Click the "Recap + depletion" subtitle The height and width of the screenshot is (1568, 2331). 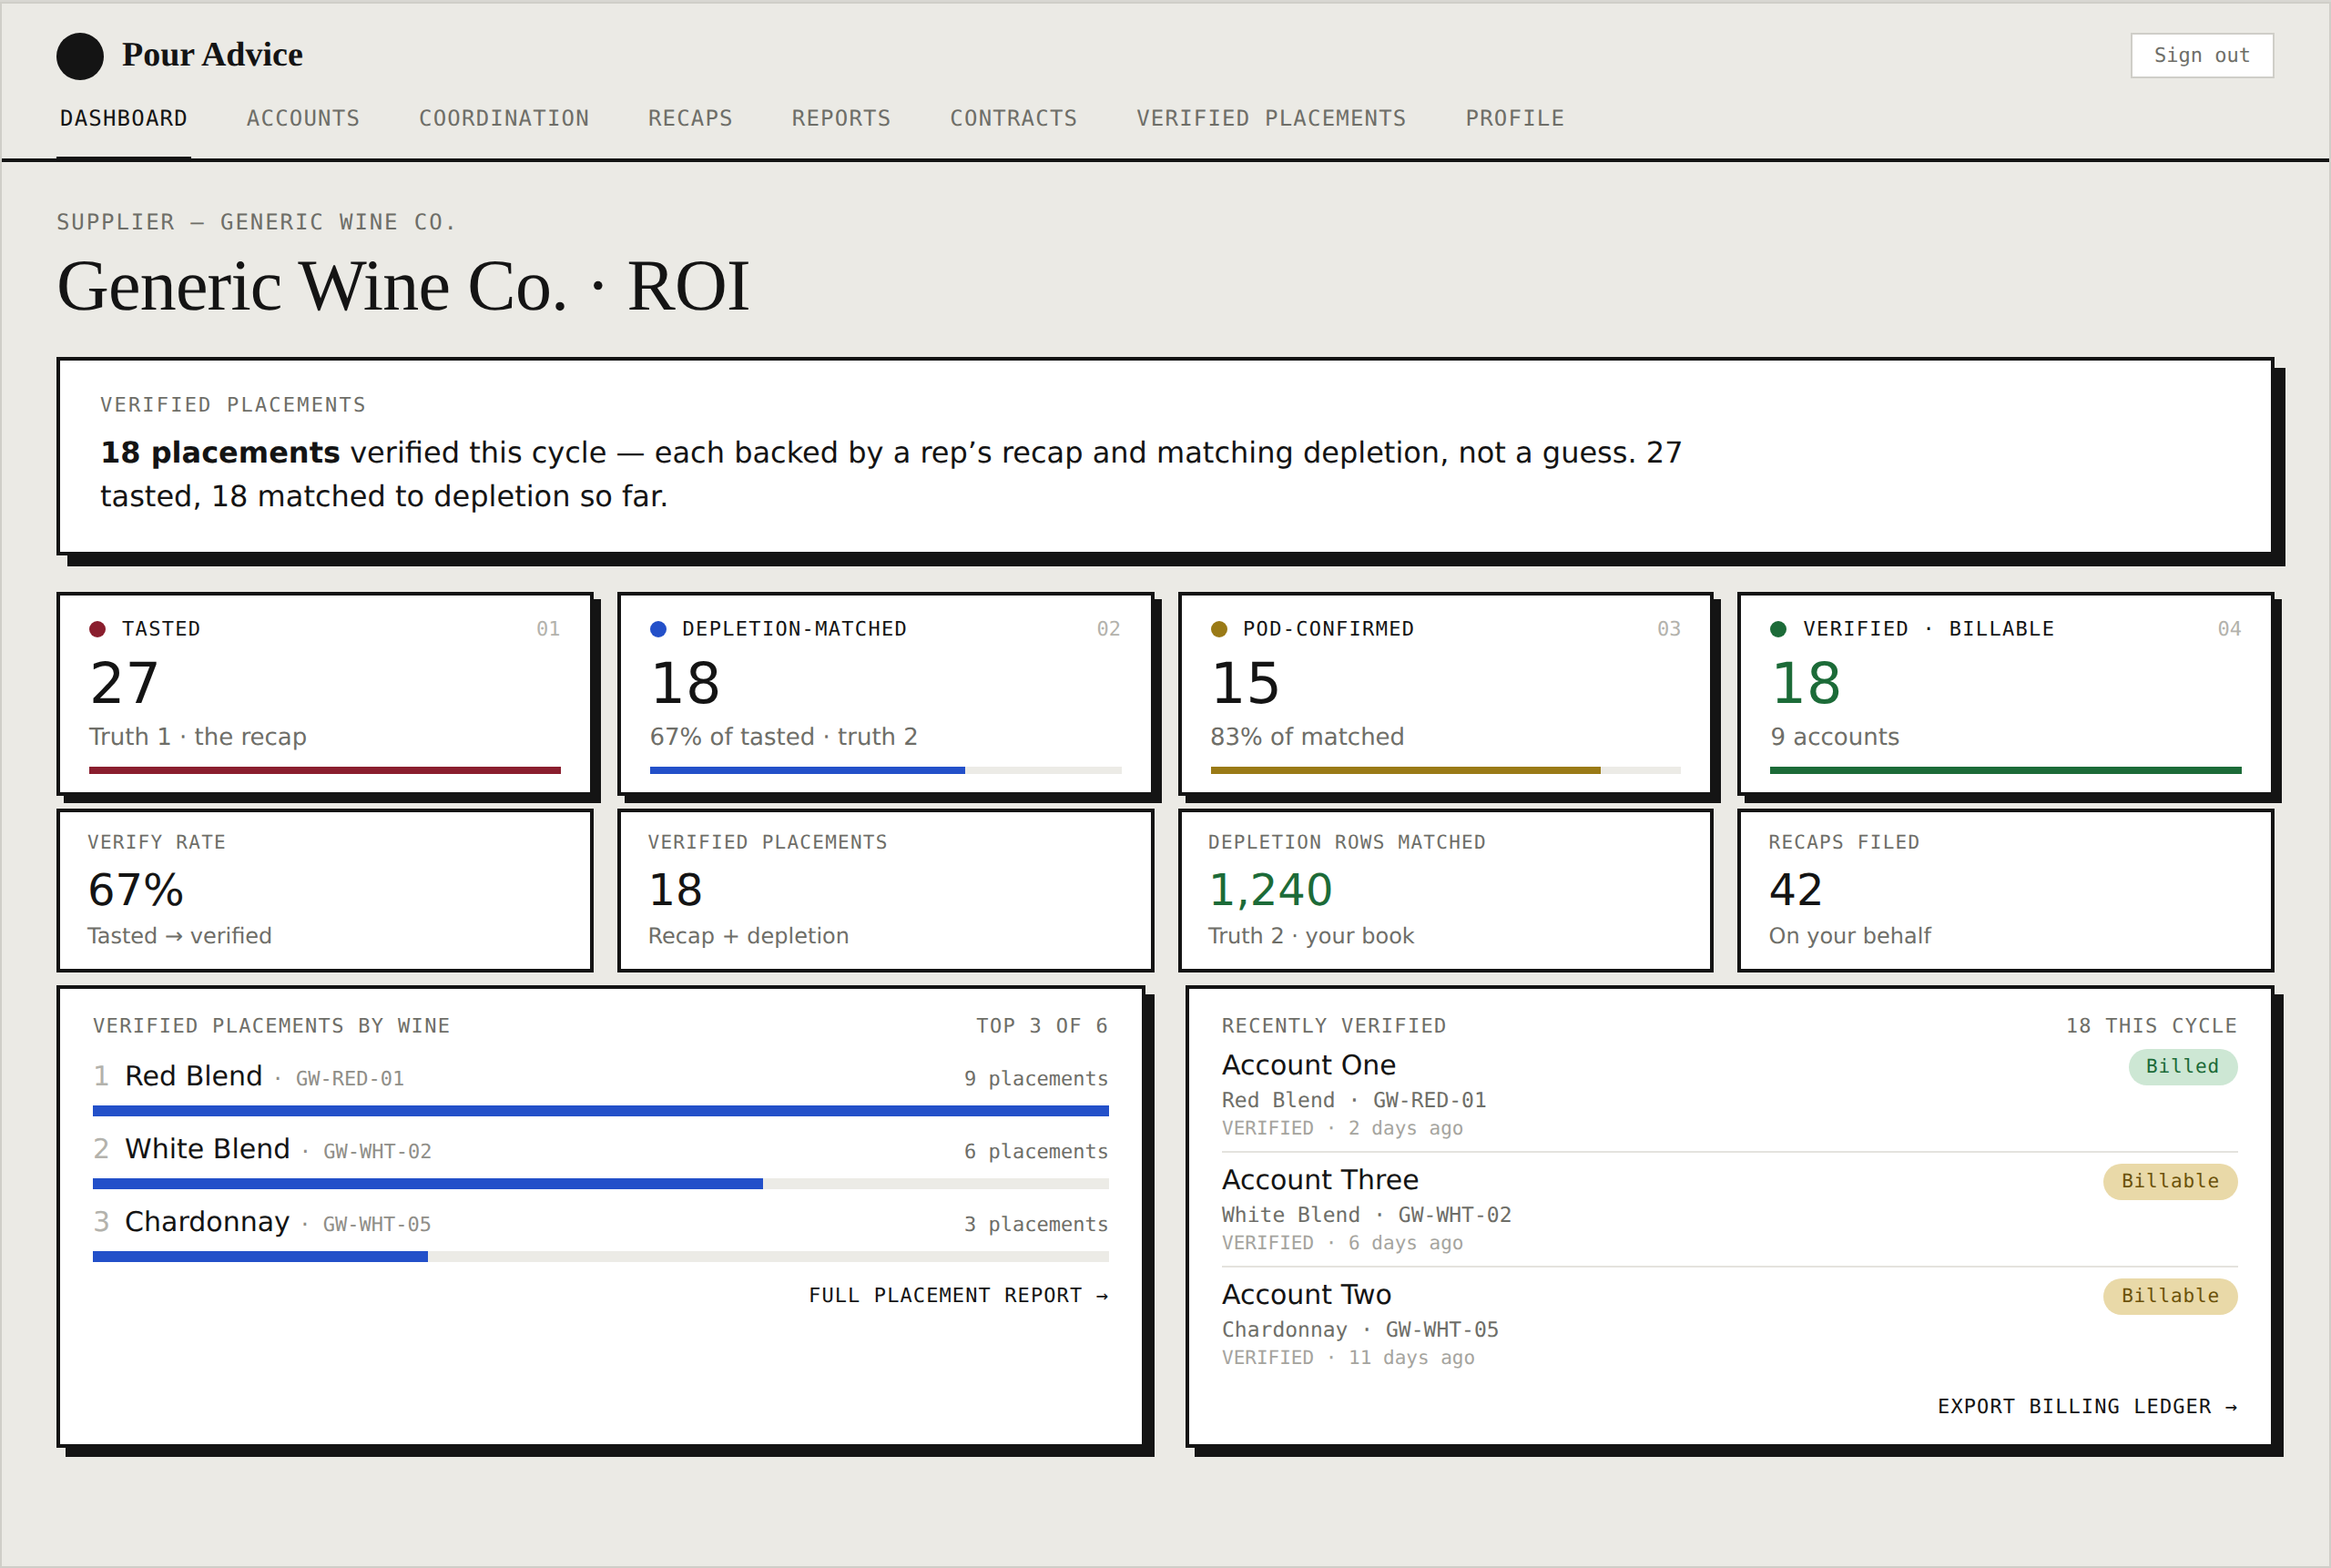pyautogui.click(x=749, y=936)
